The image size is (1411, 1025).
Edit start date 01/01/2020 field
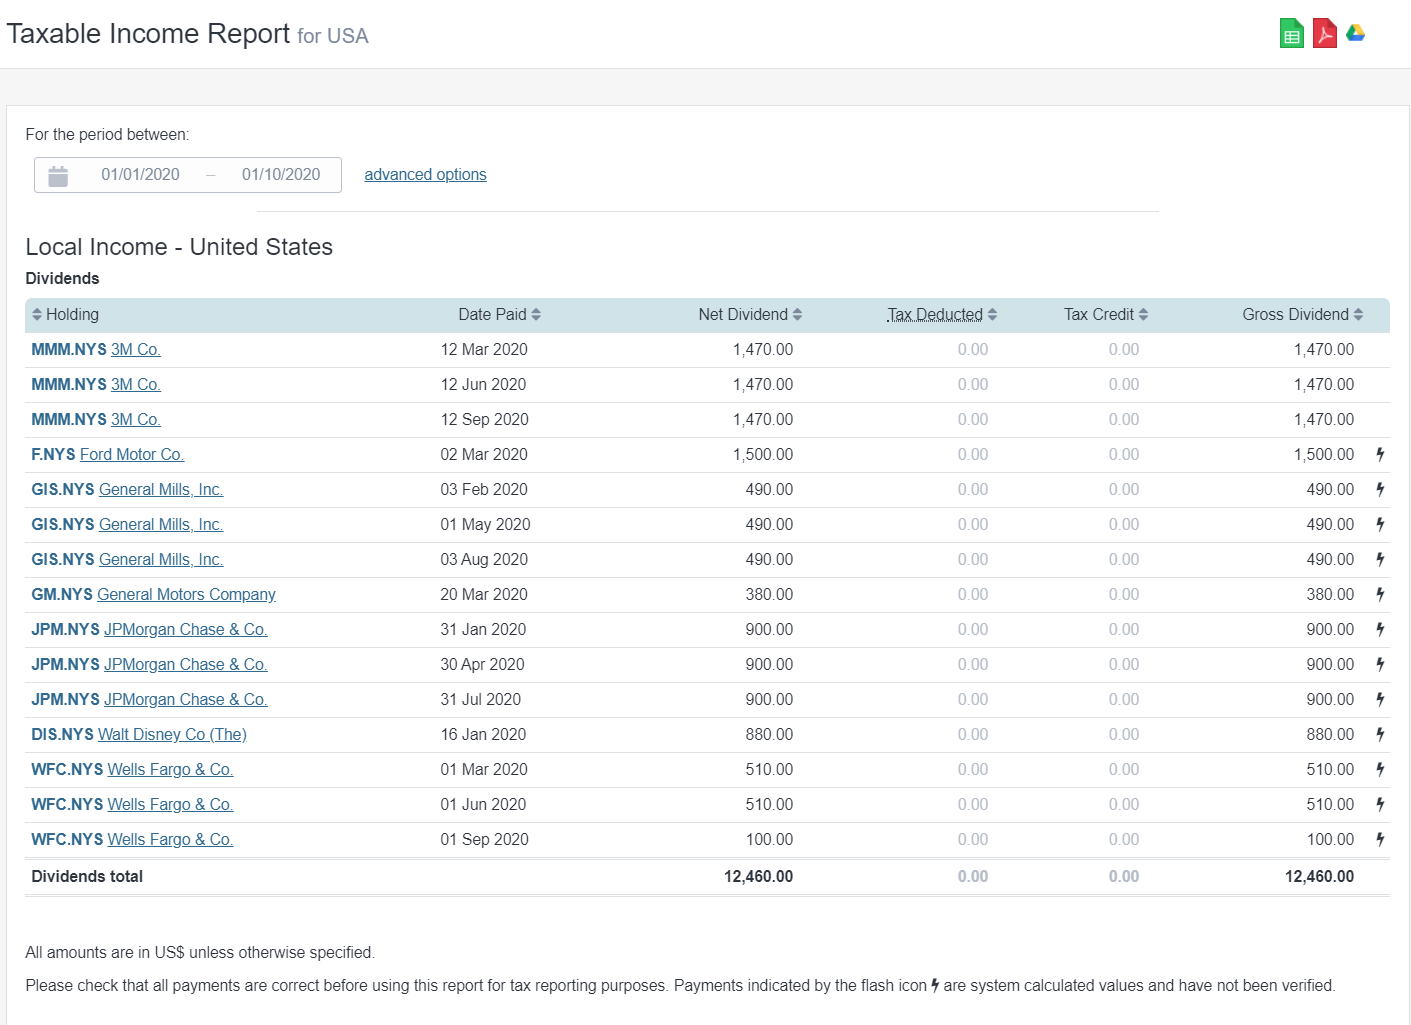pyautogui.click(x=140, y=174)
